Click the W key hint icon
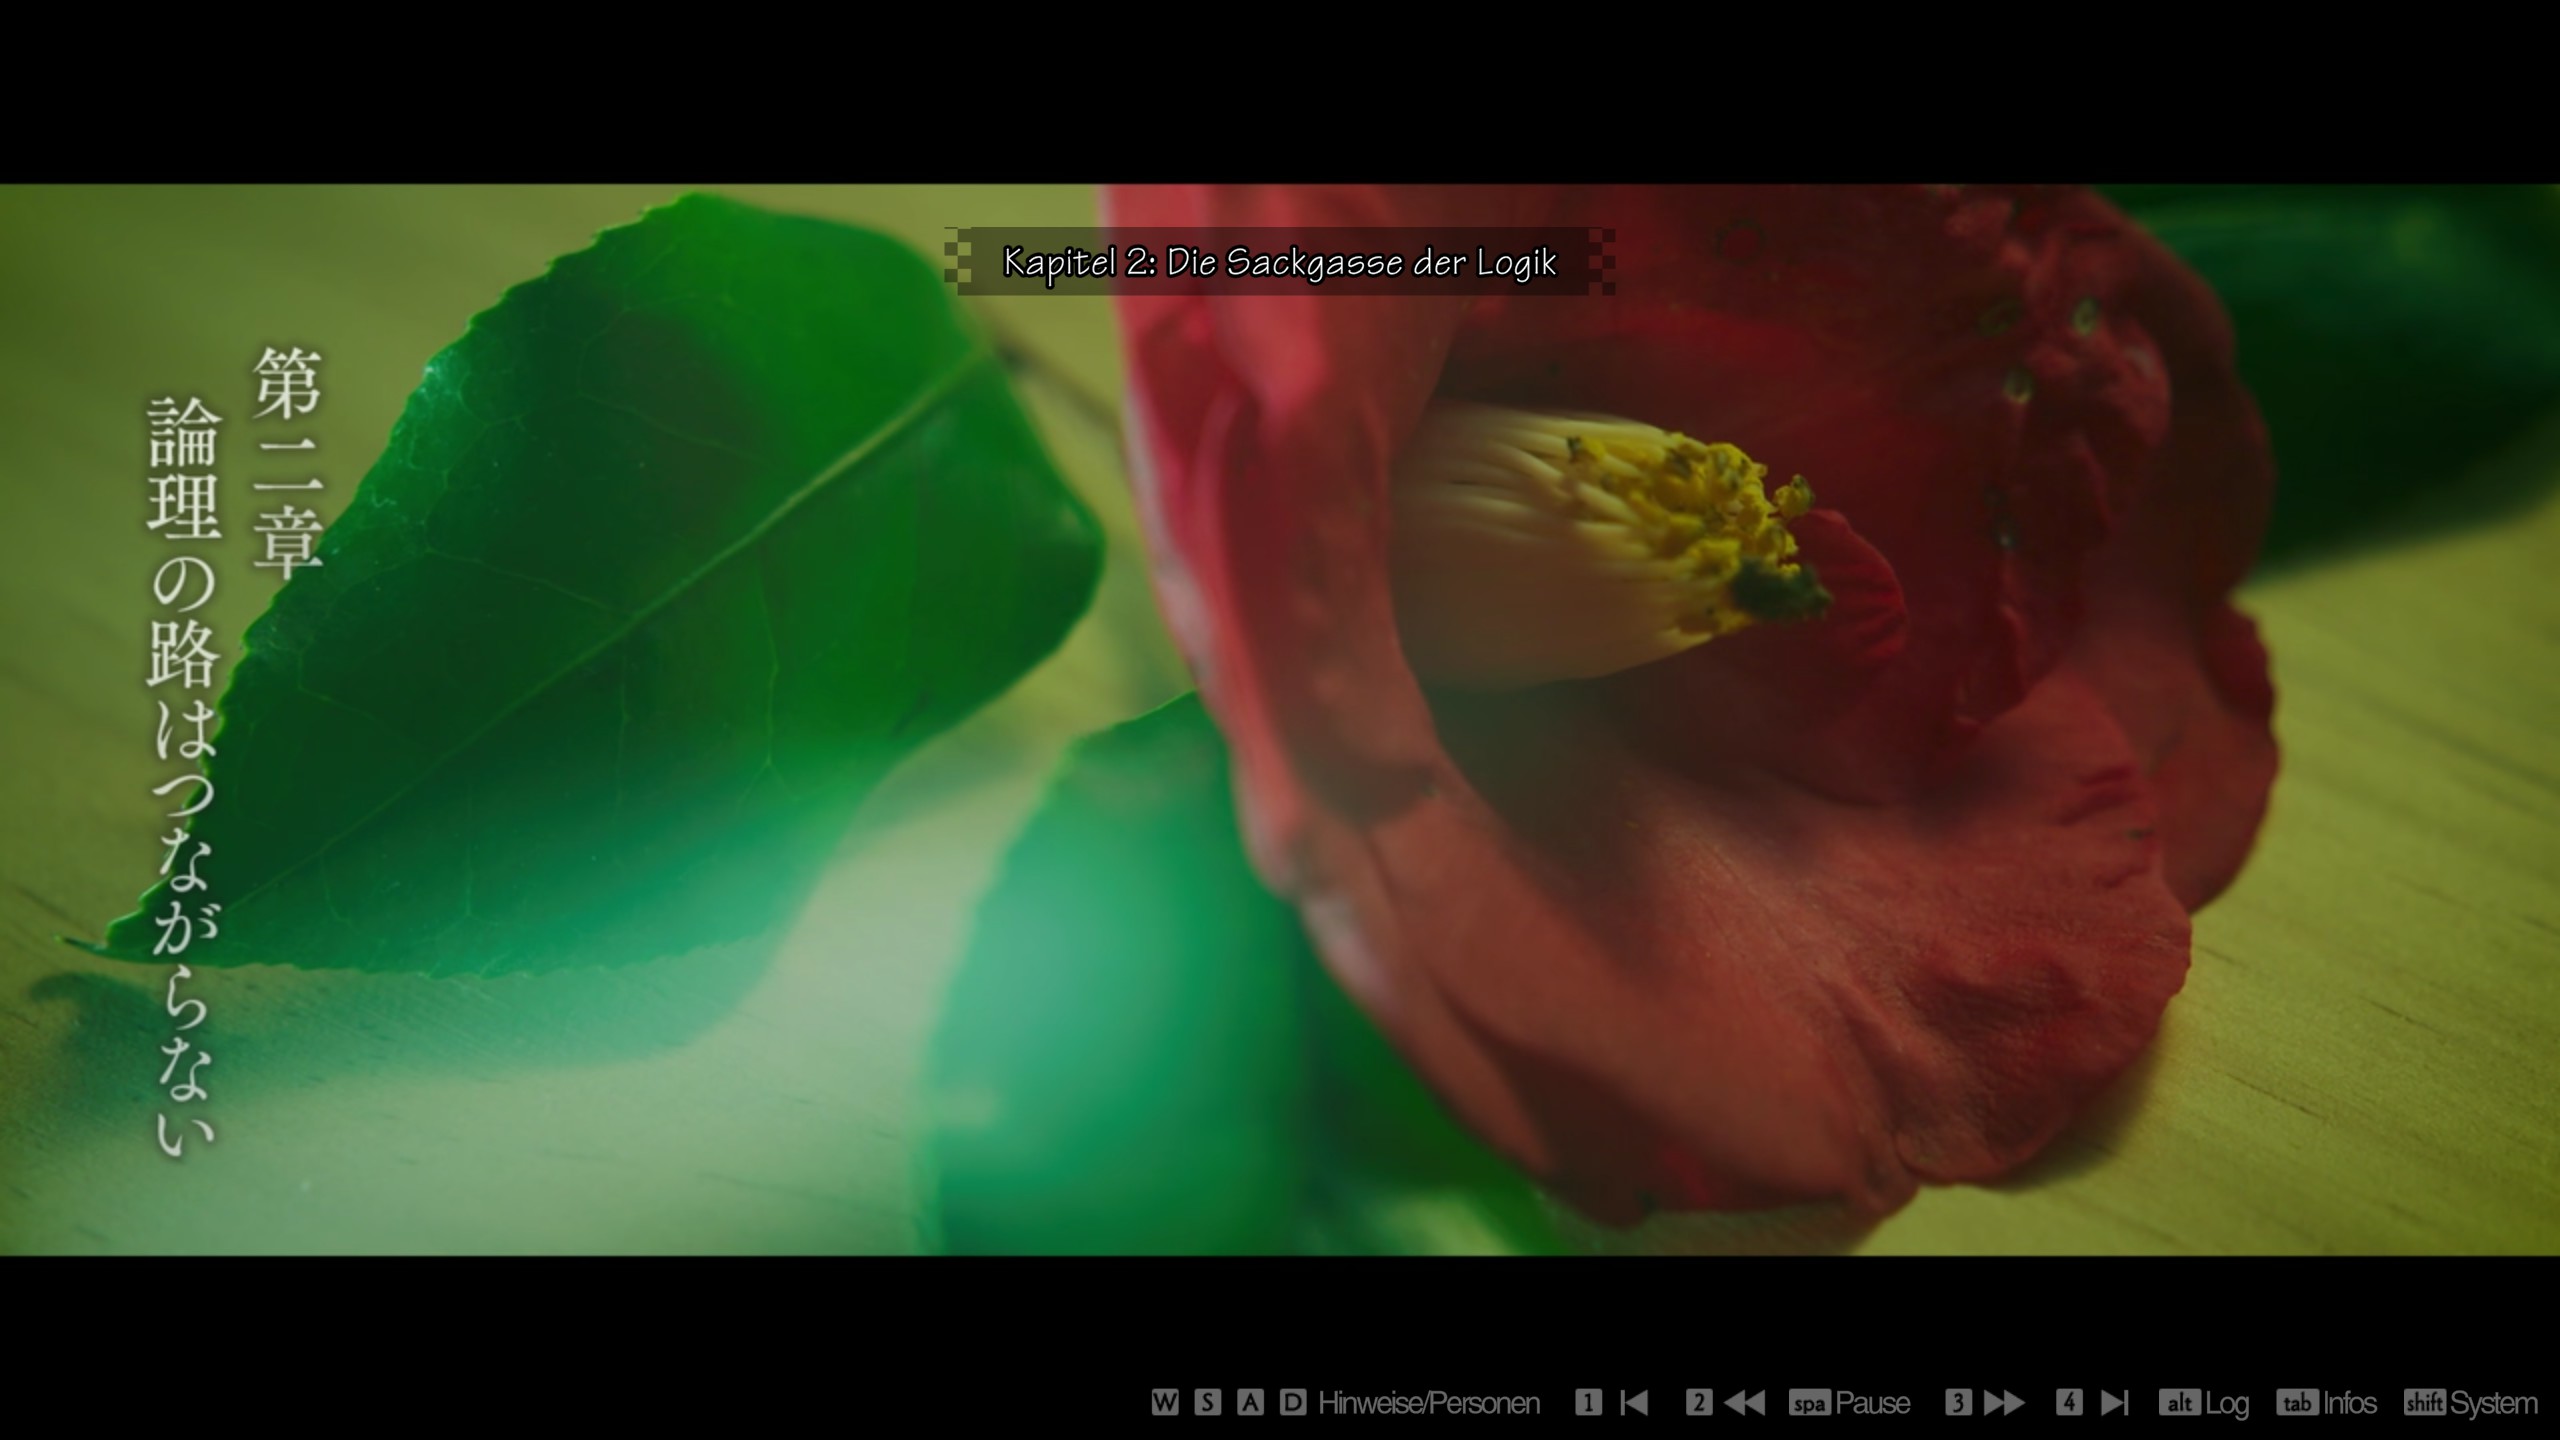 (x=1164, y=1403)
